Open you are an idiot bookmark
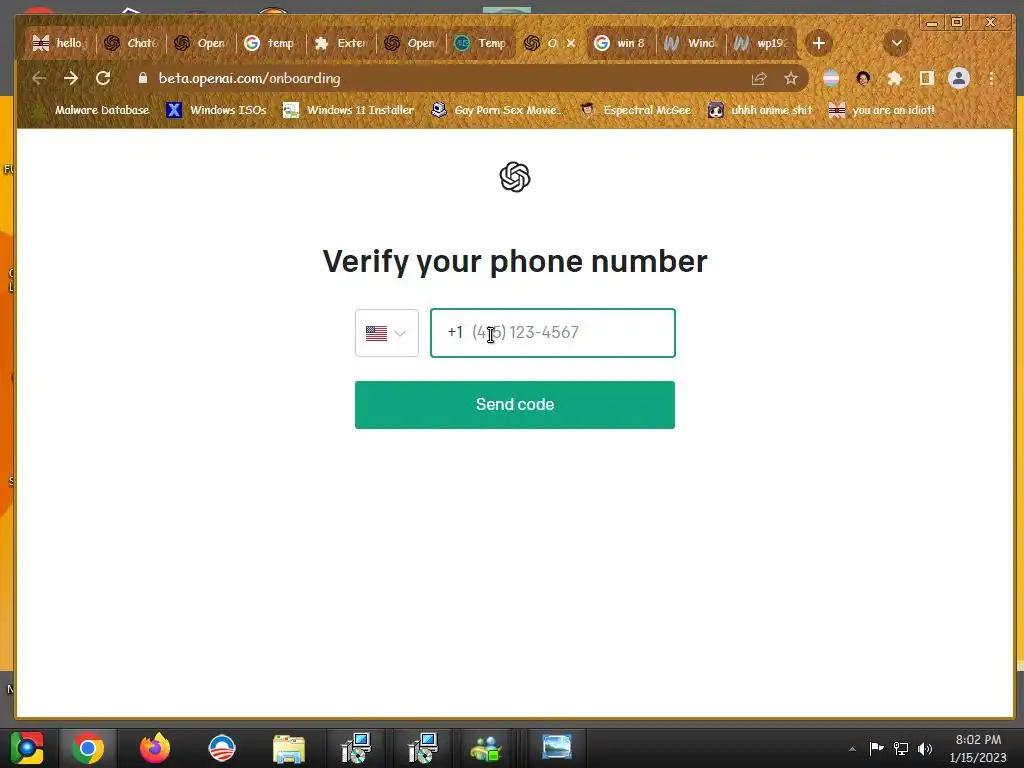Screen dimensions: 1024x768 click(882, 110)
